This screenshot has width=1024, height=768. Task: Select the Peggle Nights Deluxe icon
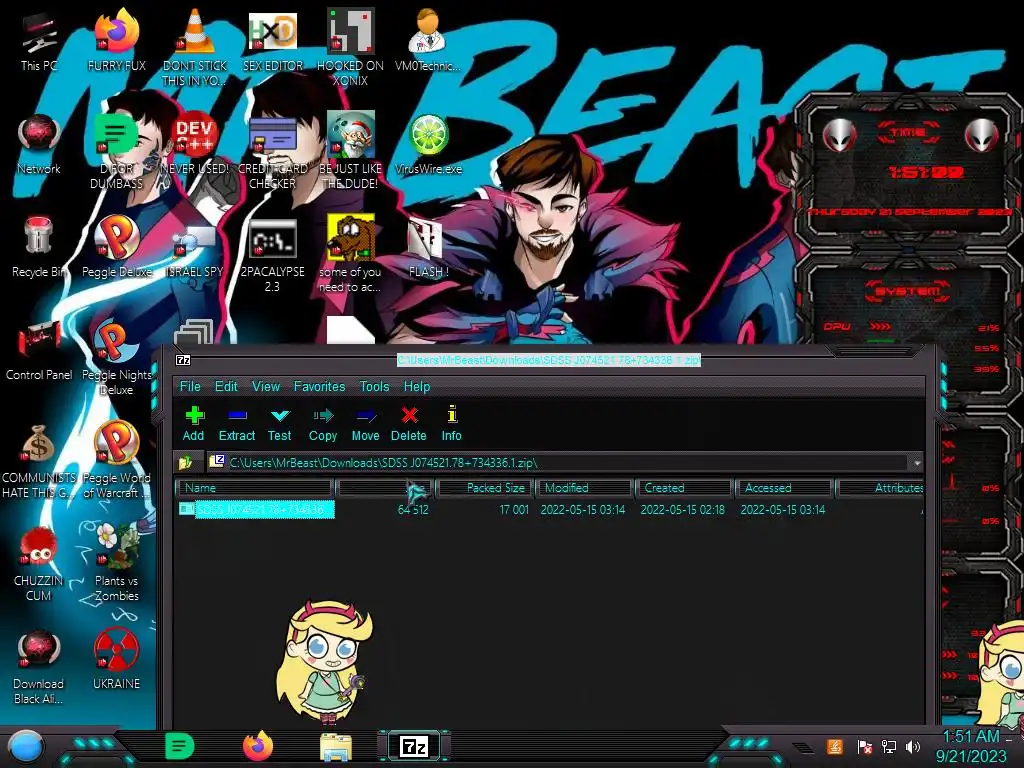[x=116, y=358]
